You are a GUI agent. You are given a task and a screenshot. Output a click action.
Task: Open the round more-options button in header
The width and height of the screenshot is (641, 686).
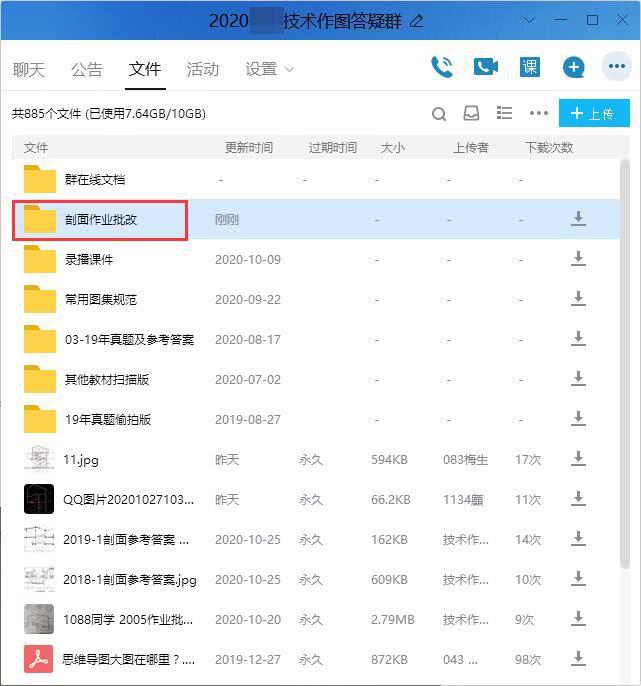point(616,66)
